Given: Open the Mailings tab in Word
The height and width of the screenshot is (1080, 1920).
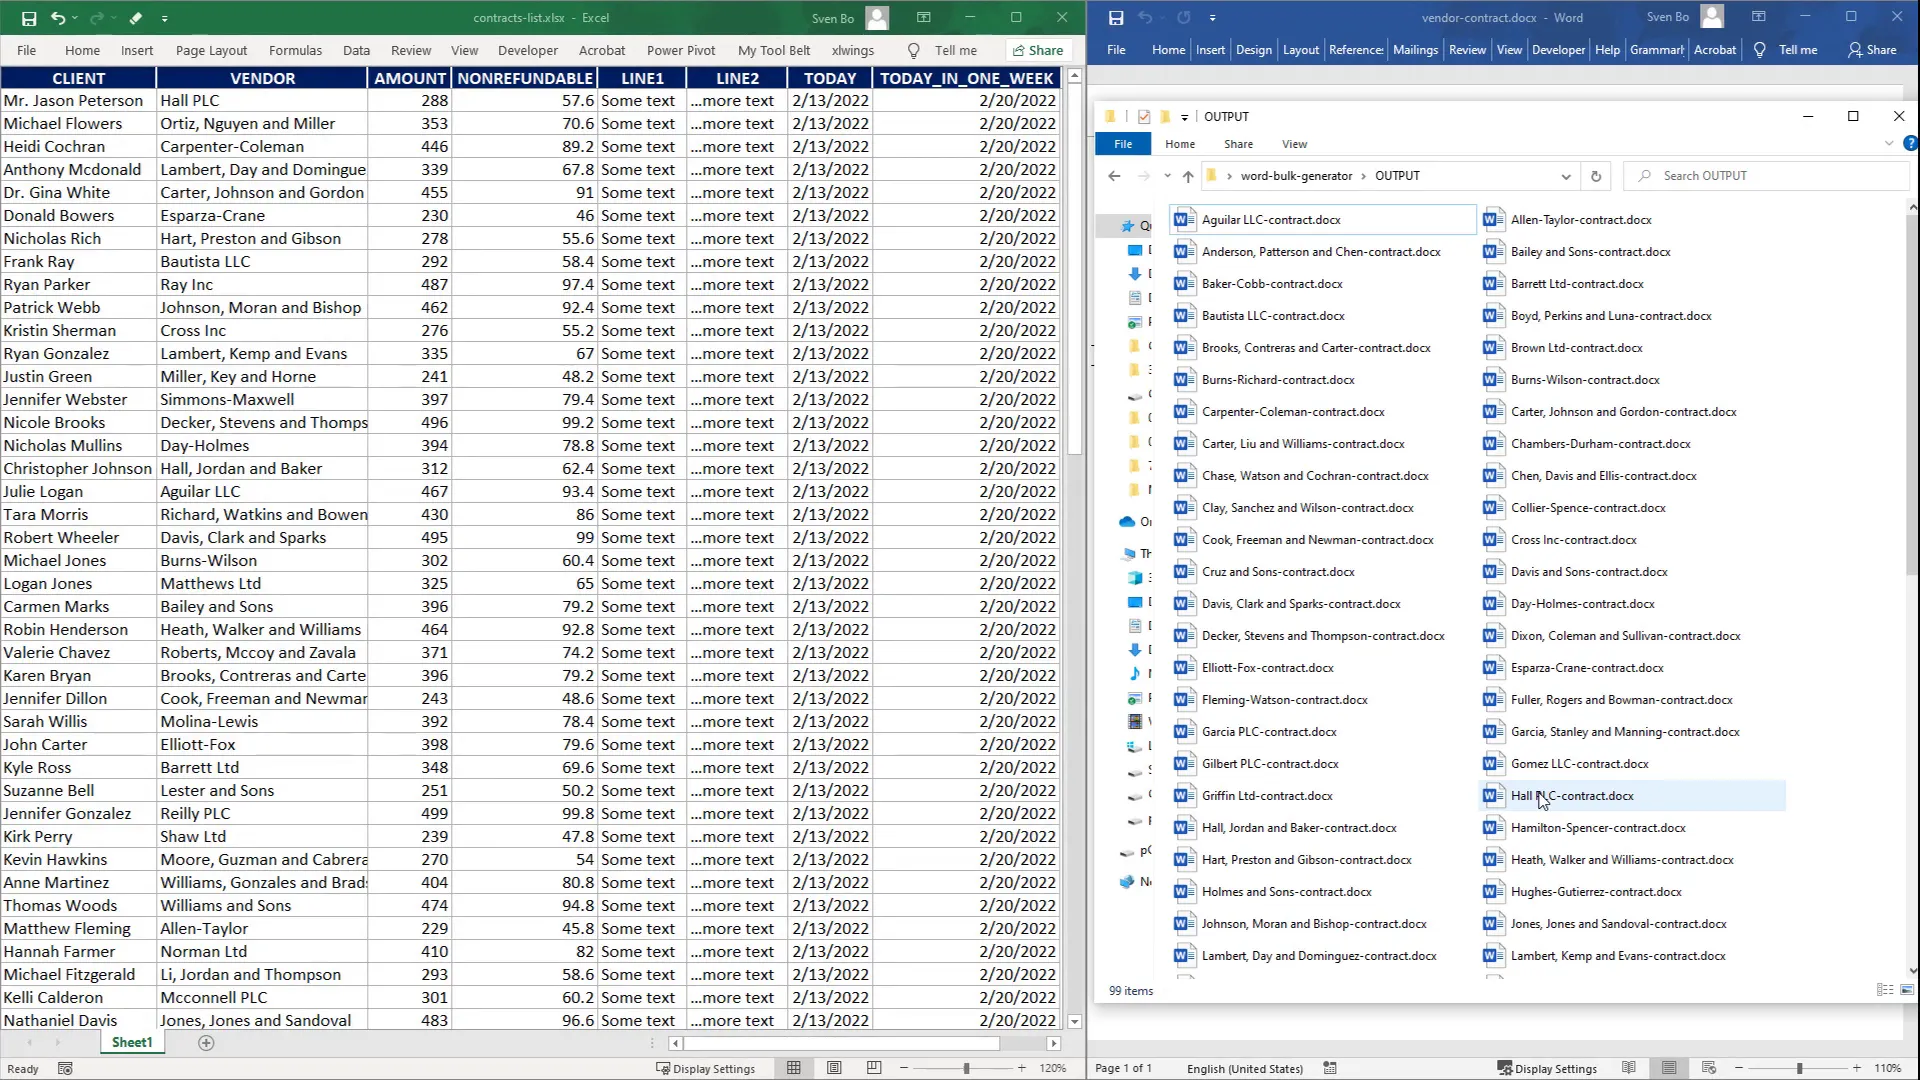Looking at the screenshot, I should [1415, 50].
